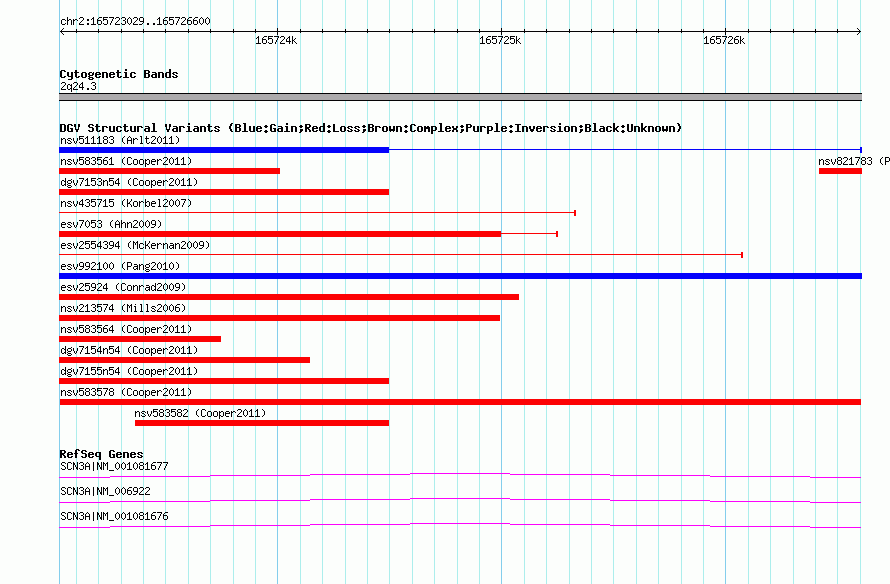Image resolution: width=890 pixels, height=584 pixels.
Task: Select the red bar of nsv213574
Action: pos(279,318)
